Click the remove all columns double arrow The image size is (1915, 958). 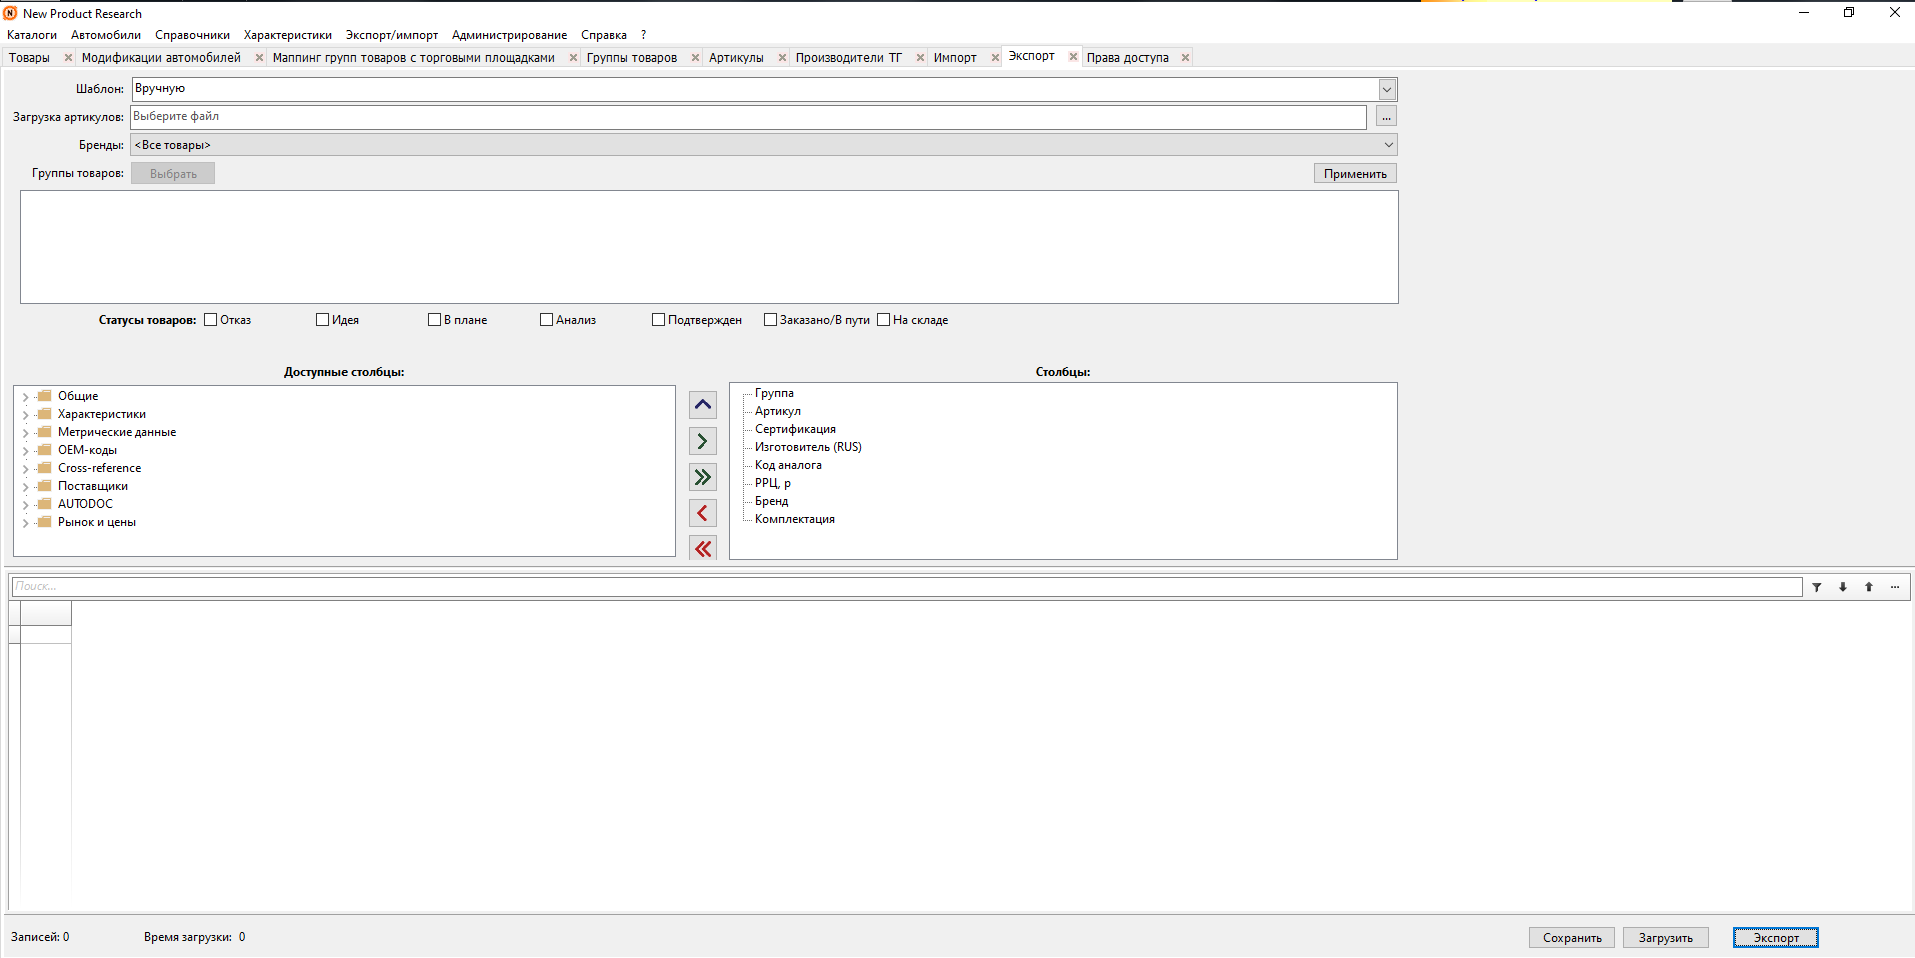(x=703, y=548)
